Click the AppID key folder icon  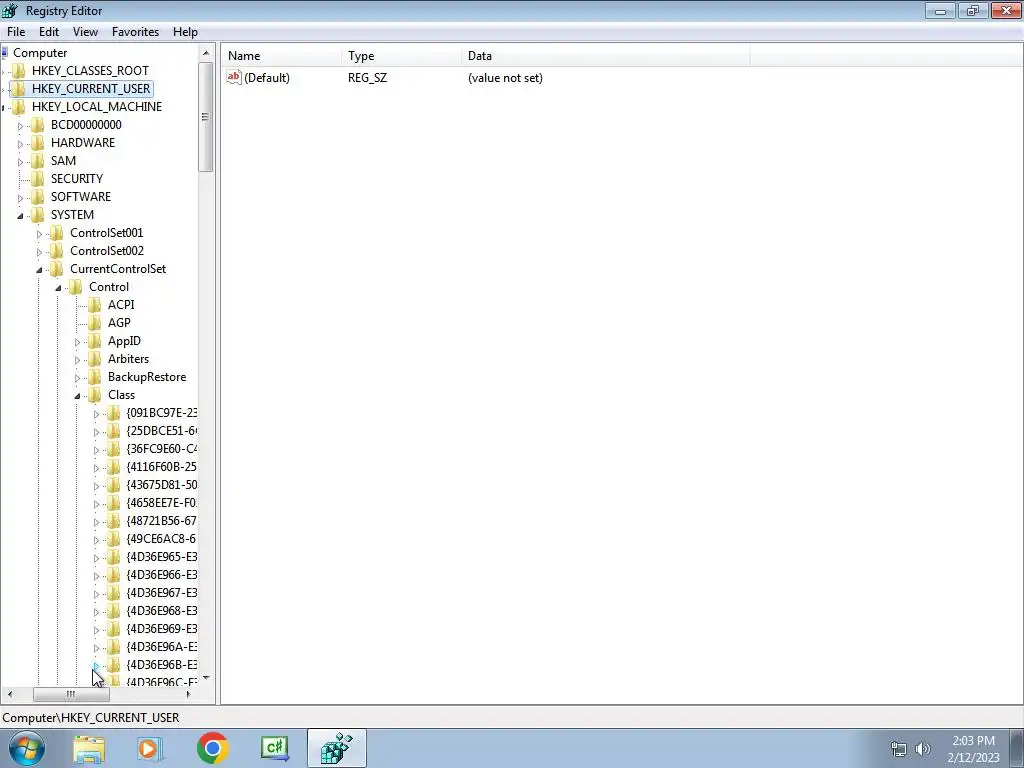pos(95,341)
